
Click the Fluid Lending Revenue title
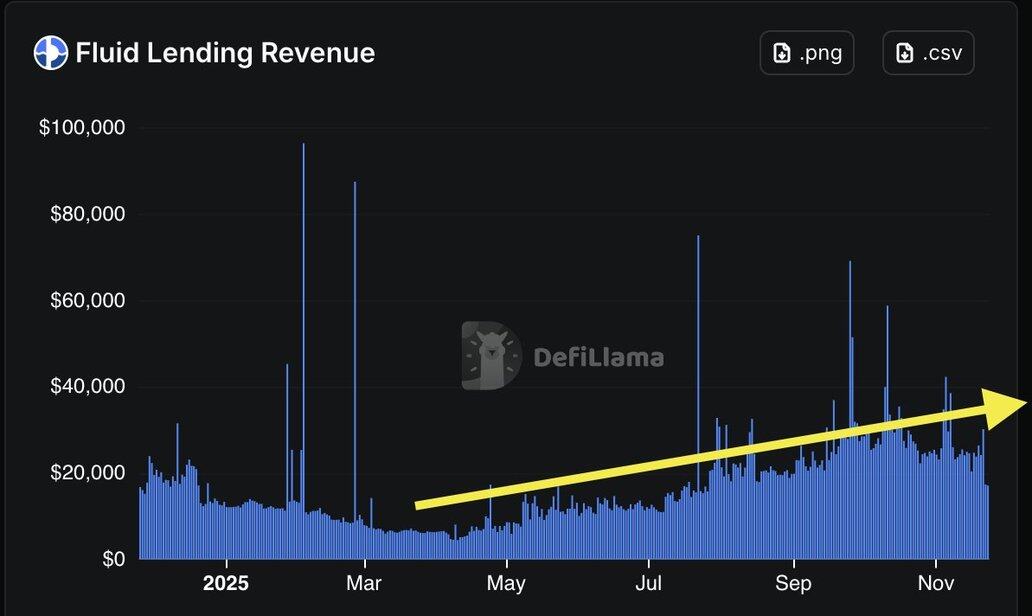point(225,53)
